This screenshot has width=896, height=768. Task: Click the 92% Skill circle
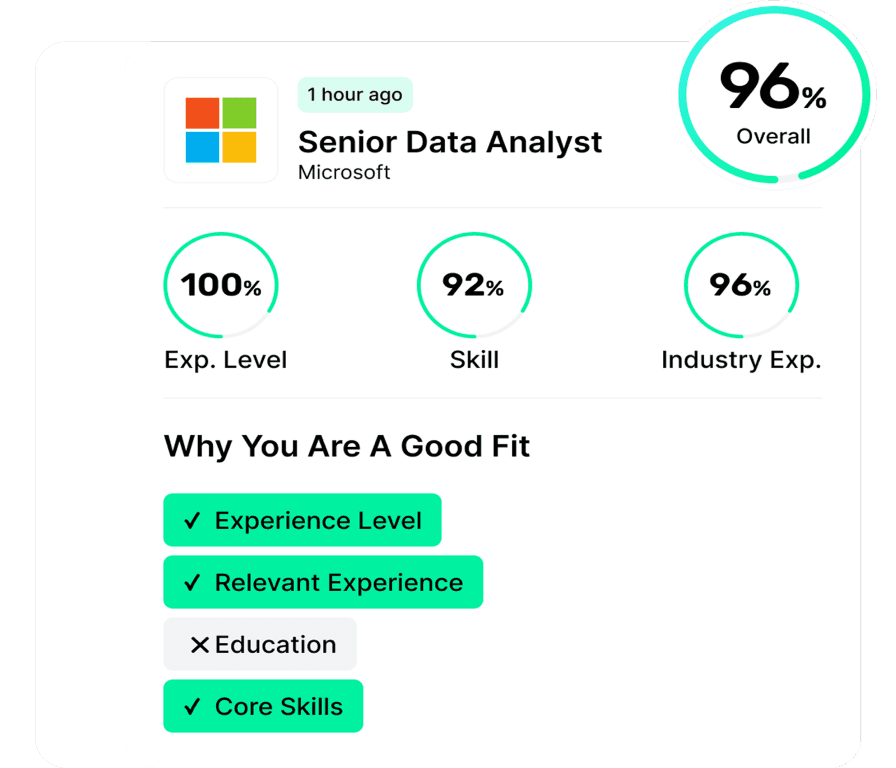click(x=474, y=286)
